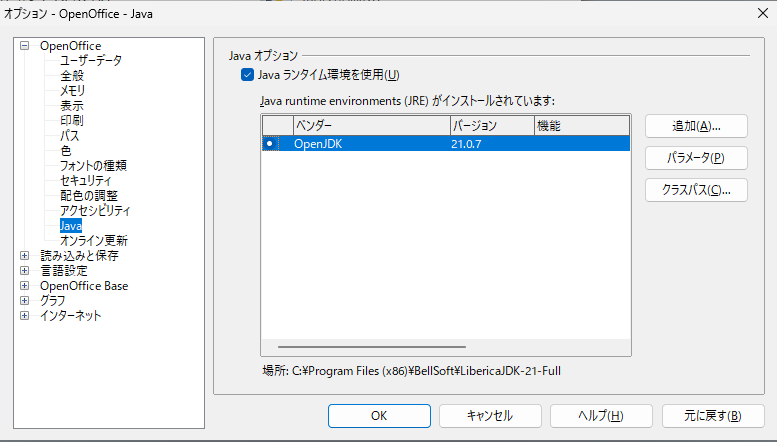Click the 追加(A)... button
This screenshot has width=777, height=442.
(x=696, y=126)
